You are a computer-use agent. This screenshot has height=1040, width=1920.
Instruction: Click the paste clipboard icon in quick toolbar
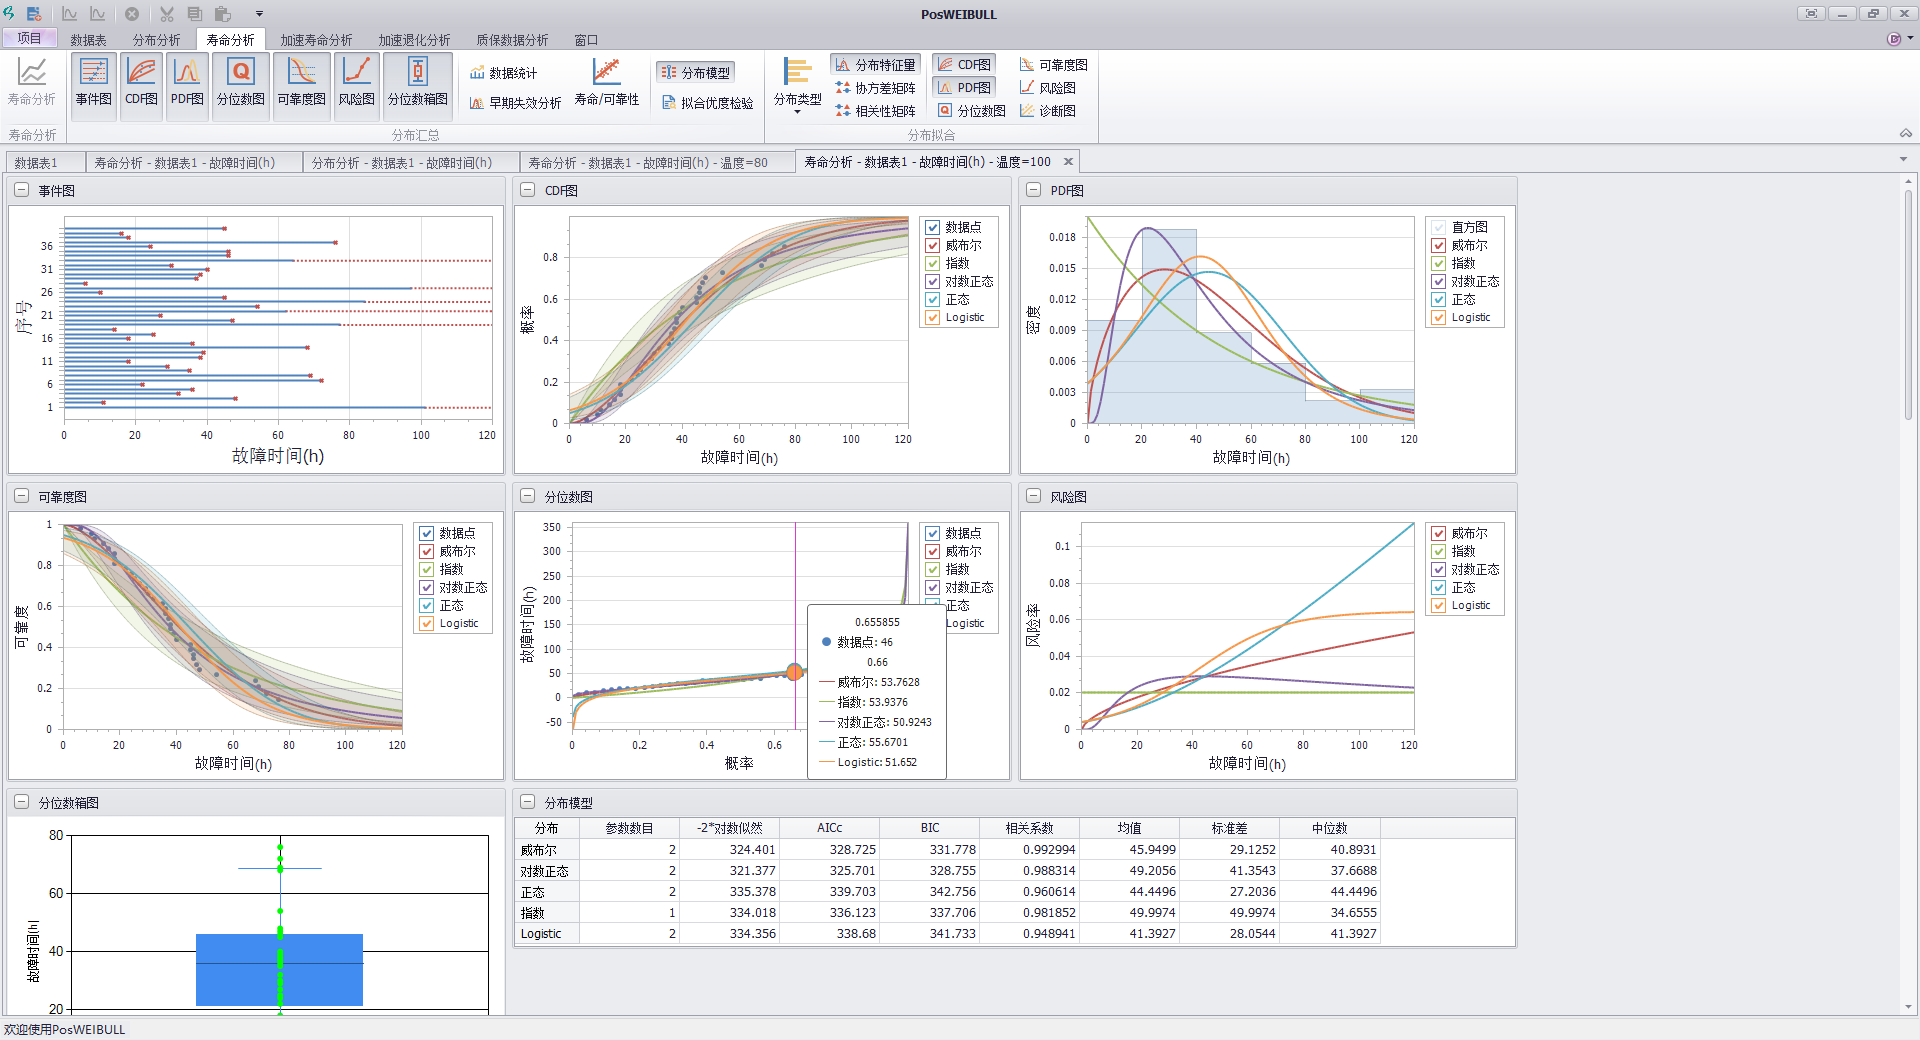coord(223,14)
